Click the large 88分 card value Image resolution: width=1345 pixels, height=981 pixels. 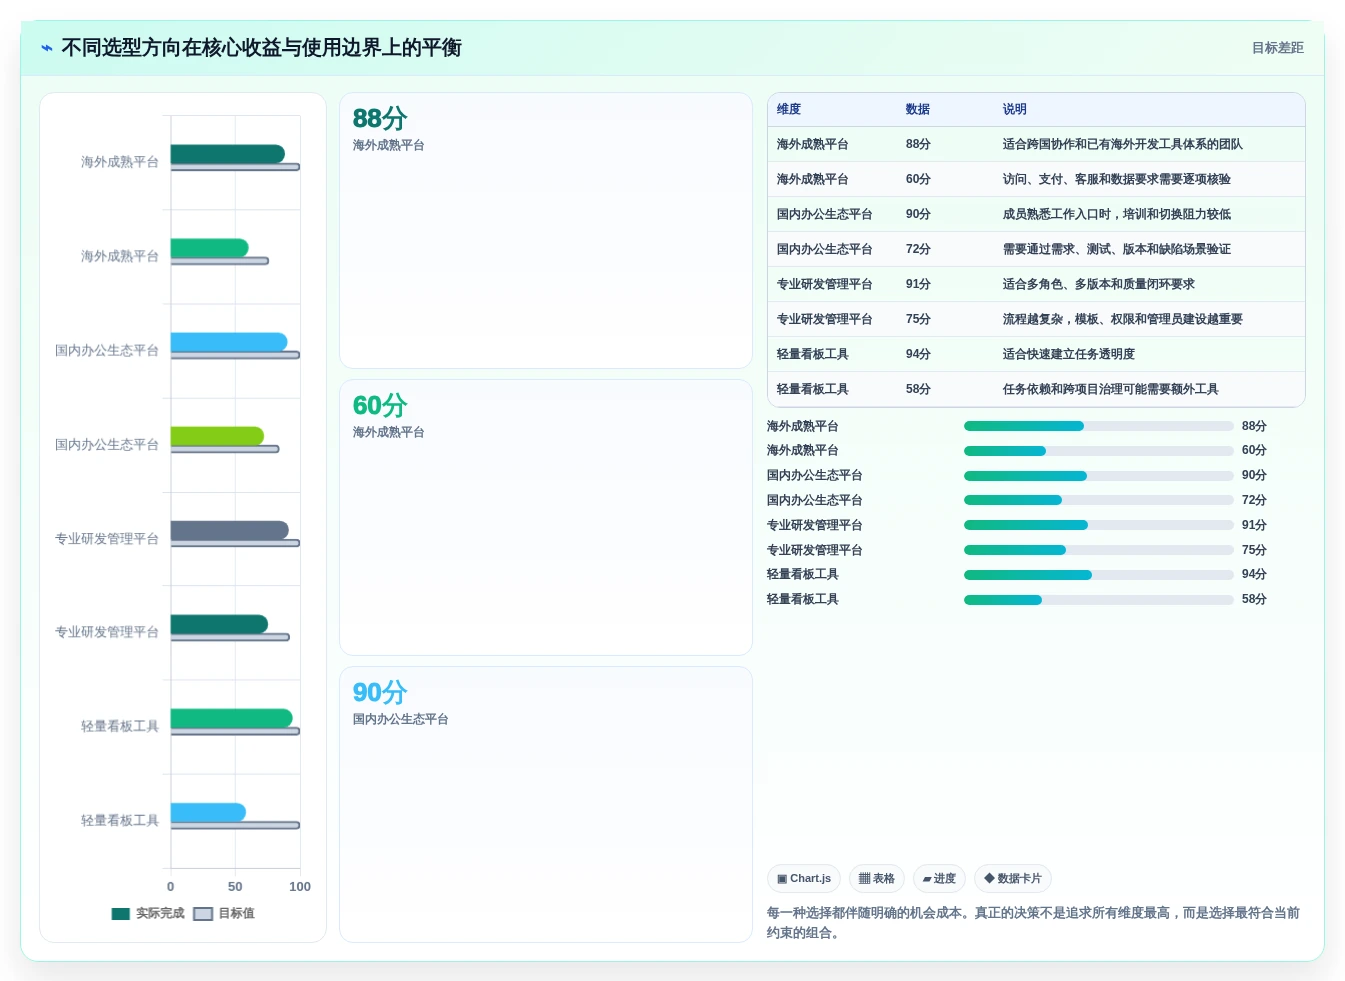380,119
